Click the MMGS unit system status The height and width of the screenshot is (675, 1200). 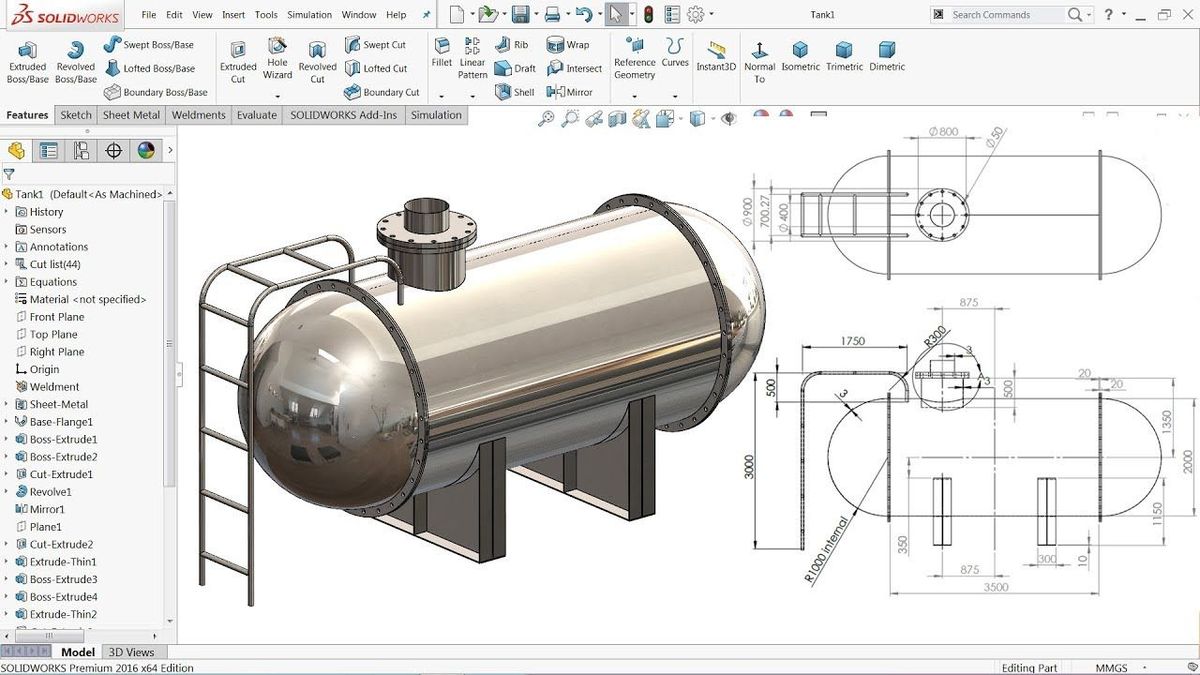(1111, 668)
